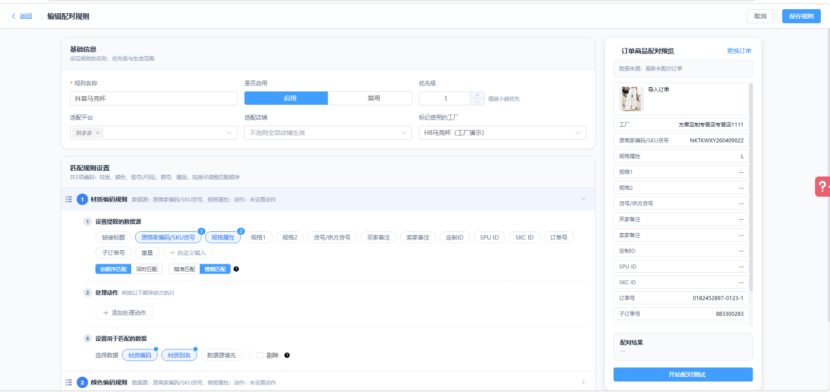Toggle the 数据源填充 tag

point(221,355)
